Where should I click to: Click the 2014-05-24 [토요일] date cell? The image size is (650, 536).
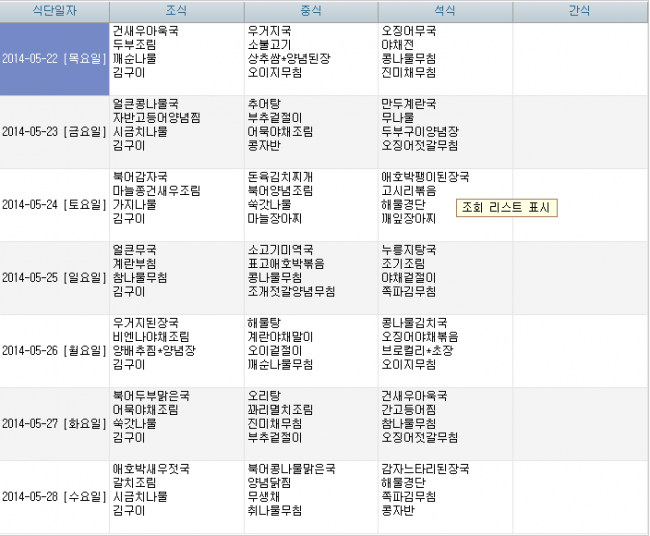coord(54,205)
